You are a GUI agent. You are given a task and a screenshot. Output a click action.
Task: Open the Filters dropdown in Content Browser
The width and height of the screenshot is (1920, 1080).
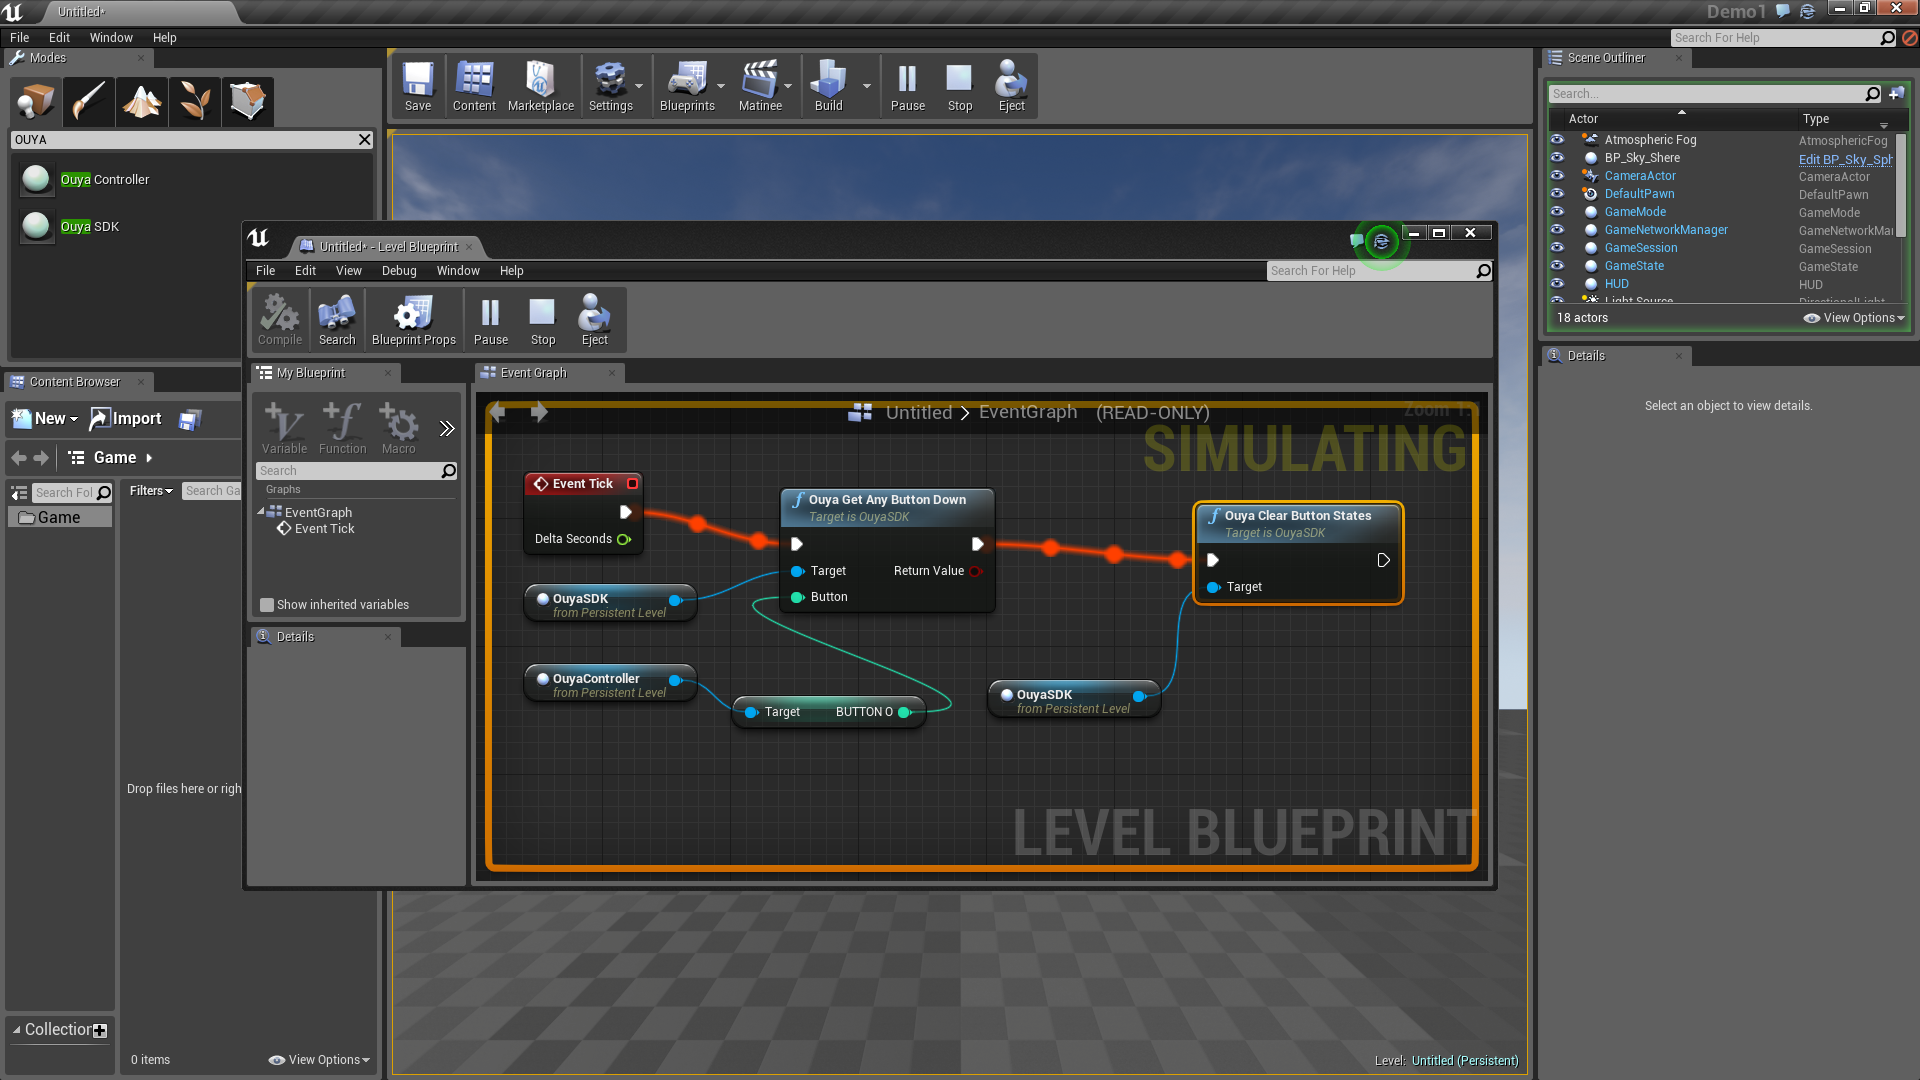tap(151, 491)
